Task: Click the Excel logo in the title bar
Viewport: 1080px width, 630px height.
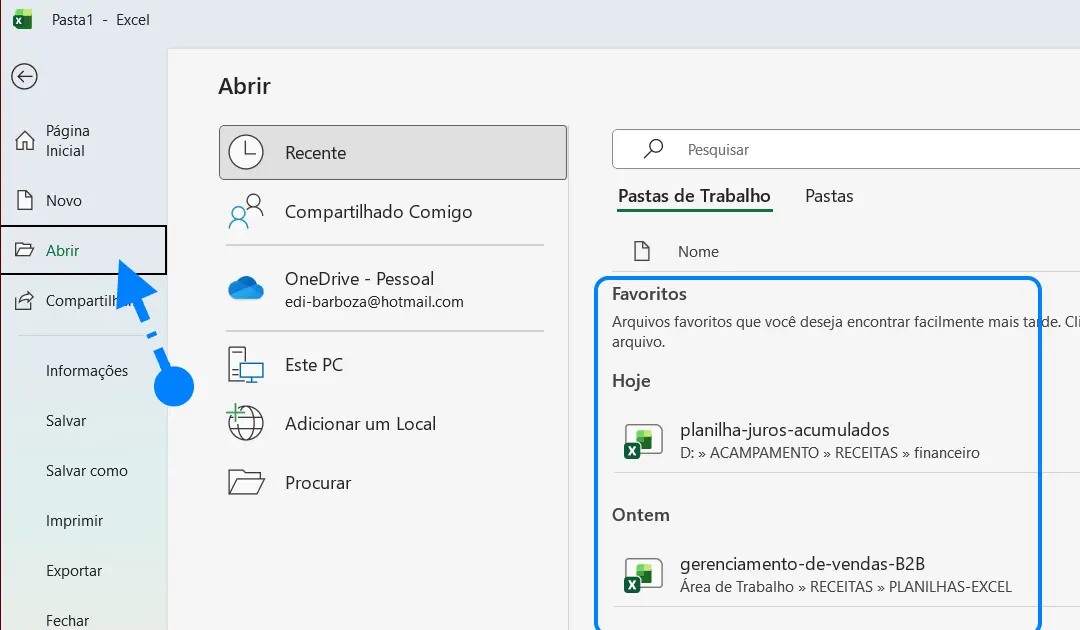Action: point(21,19)
